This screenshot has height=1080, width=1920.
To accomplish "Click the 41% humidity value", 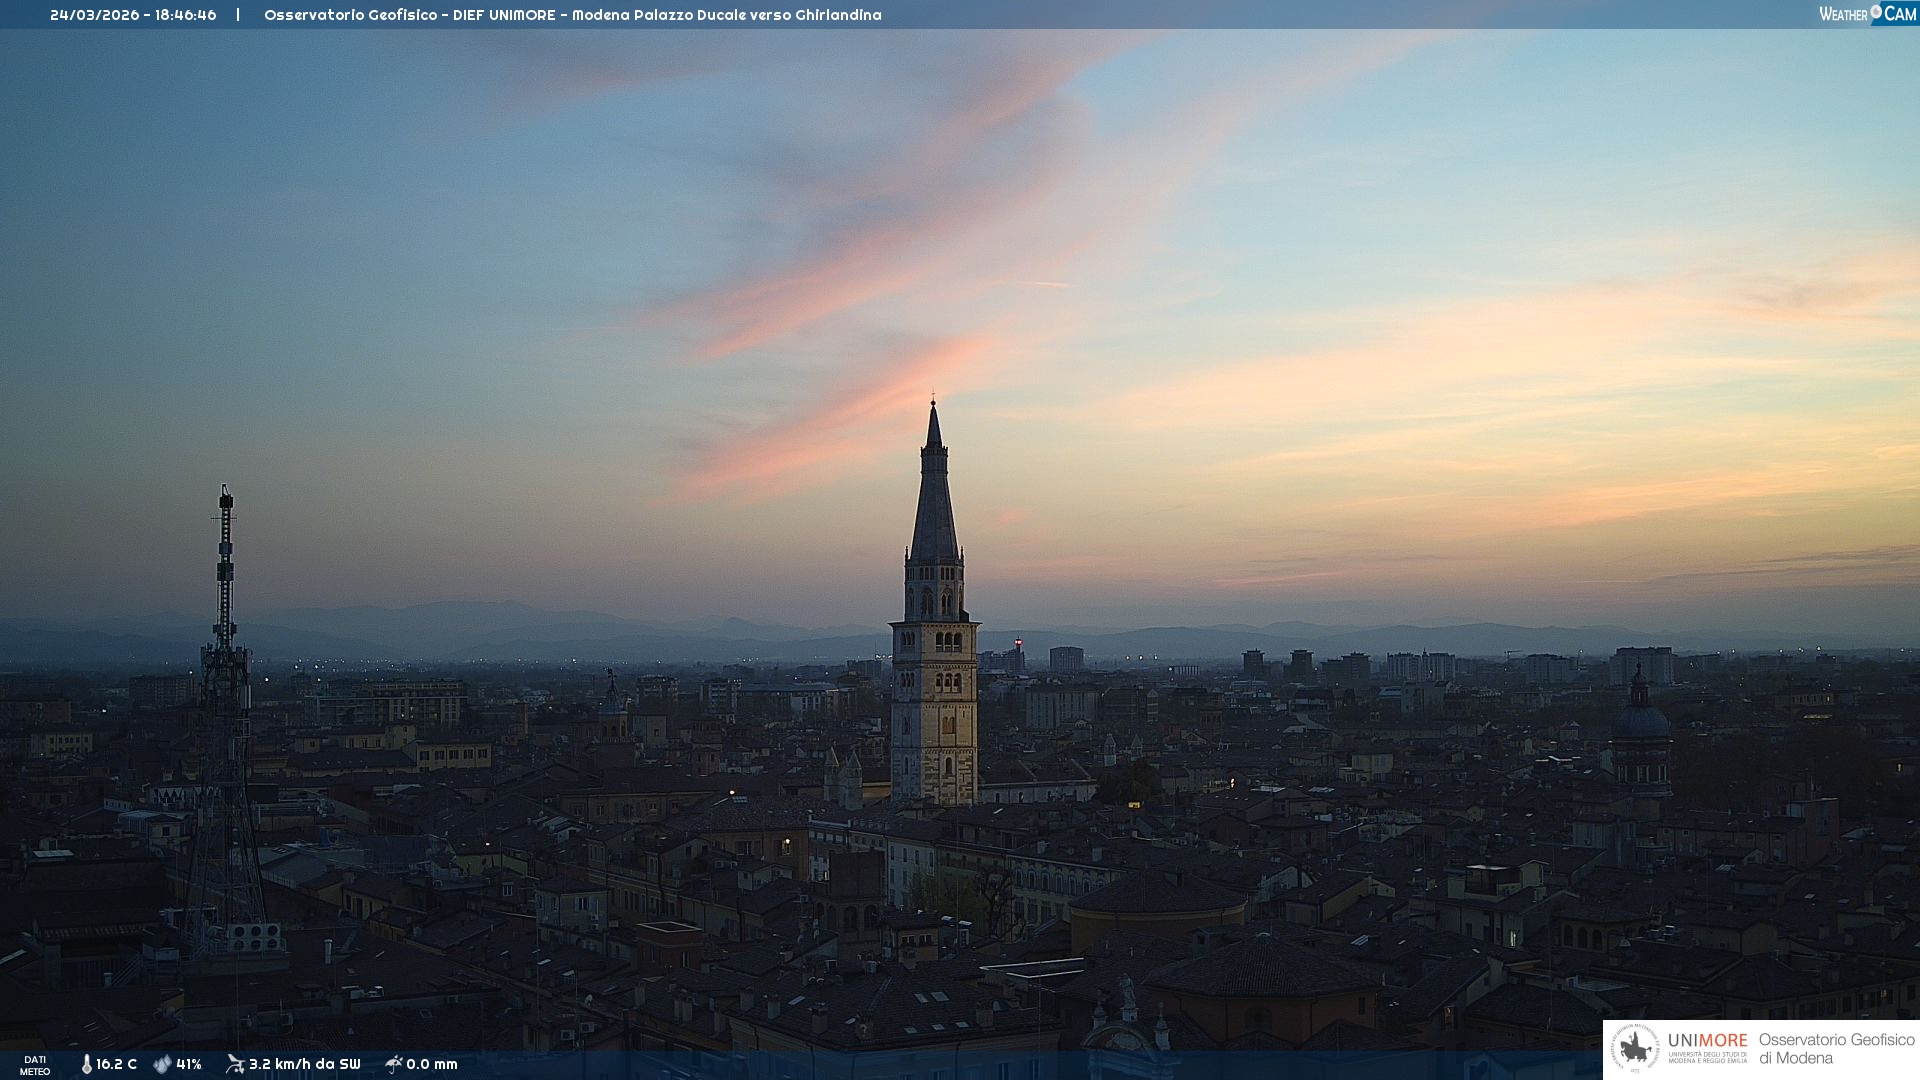I will coord(189,1064).
